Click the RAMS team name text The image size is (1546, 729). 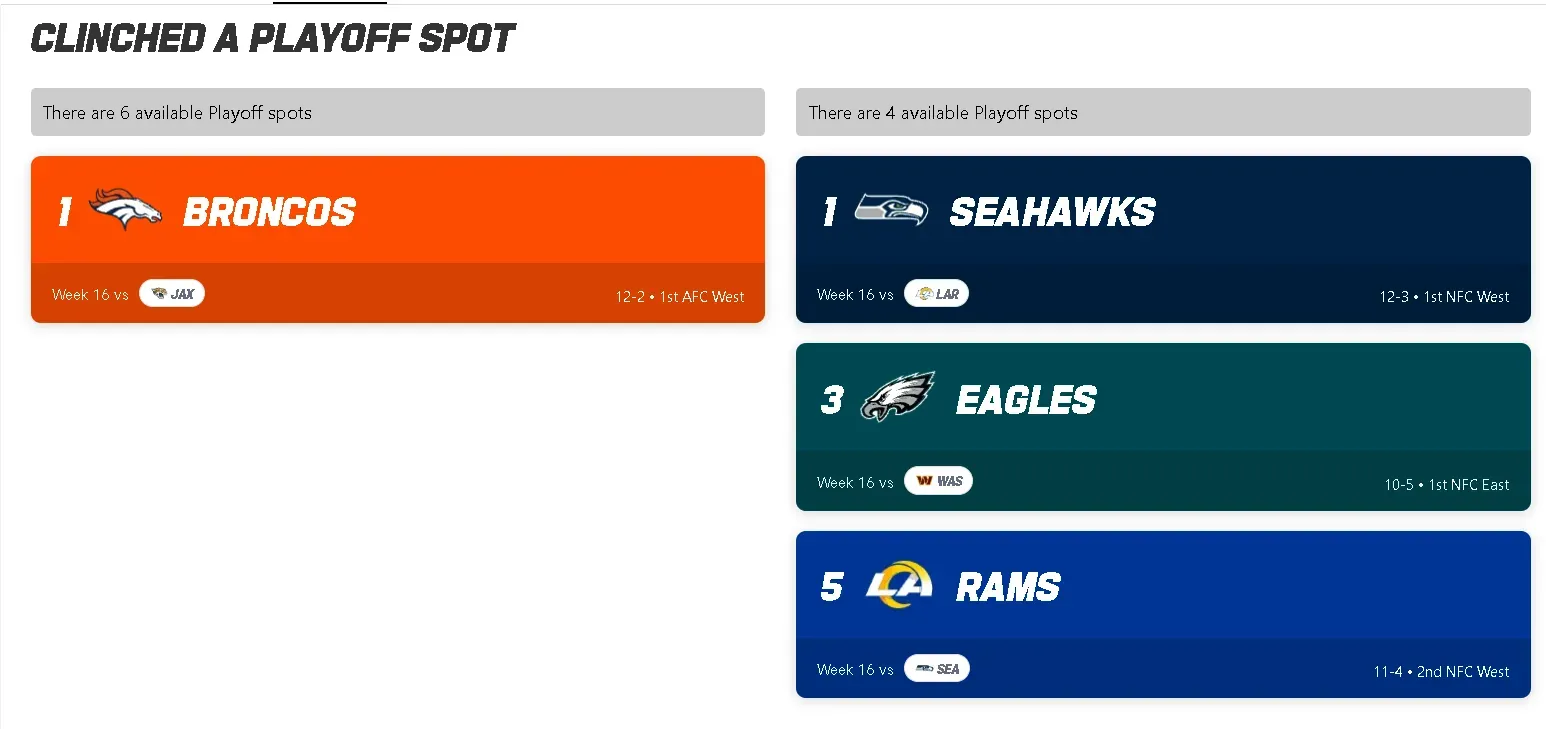[x=1008, y=586]
